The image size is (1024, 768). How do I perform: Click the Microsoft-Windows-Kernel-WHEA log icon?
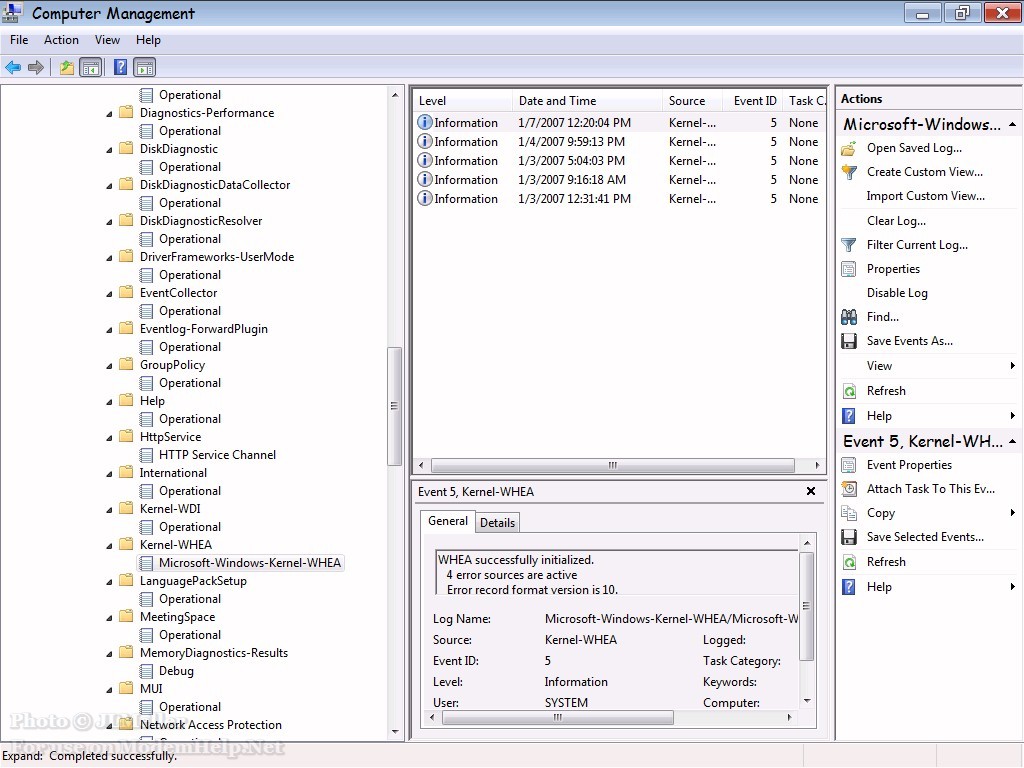(147, 563)
